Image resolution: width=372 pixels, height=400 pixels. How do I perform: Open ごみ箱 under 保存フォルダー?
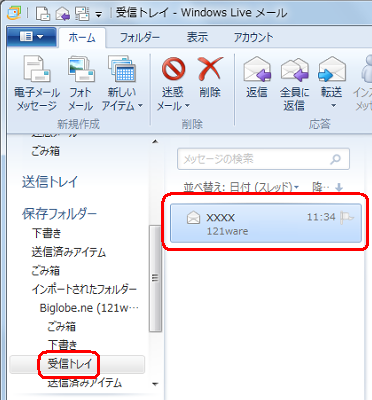point(45,270)
